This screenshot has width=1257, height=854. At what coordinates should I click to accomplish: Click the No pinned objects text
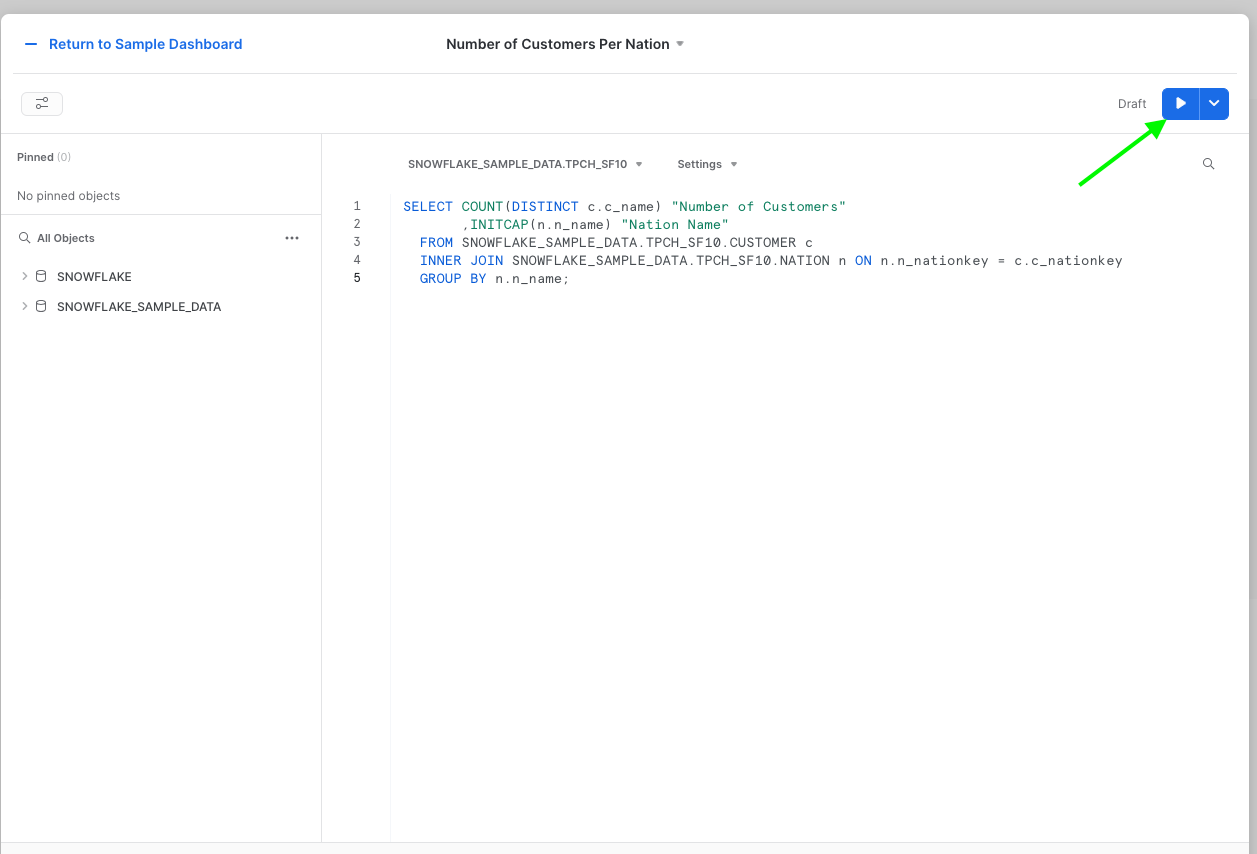[x=68, y=196]
